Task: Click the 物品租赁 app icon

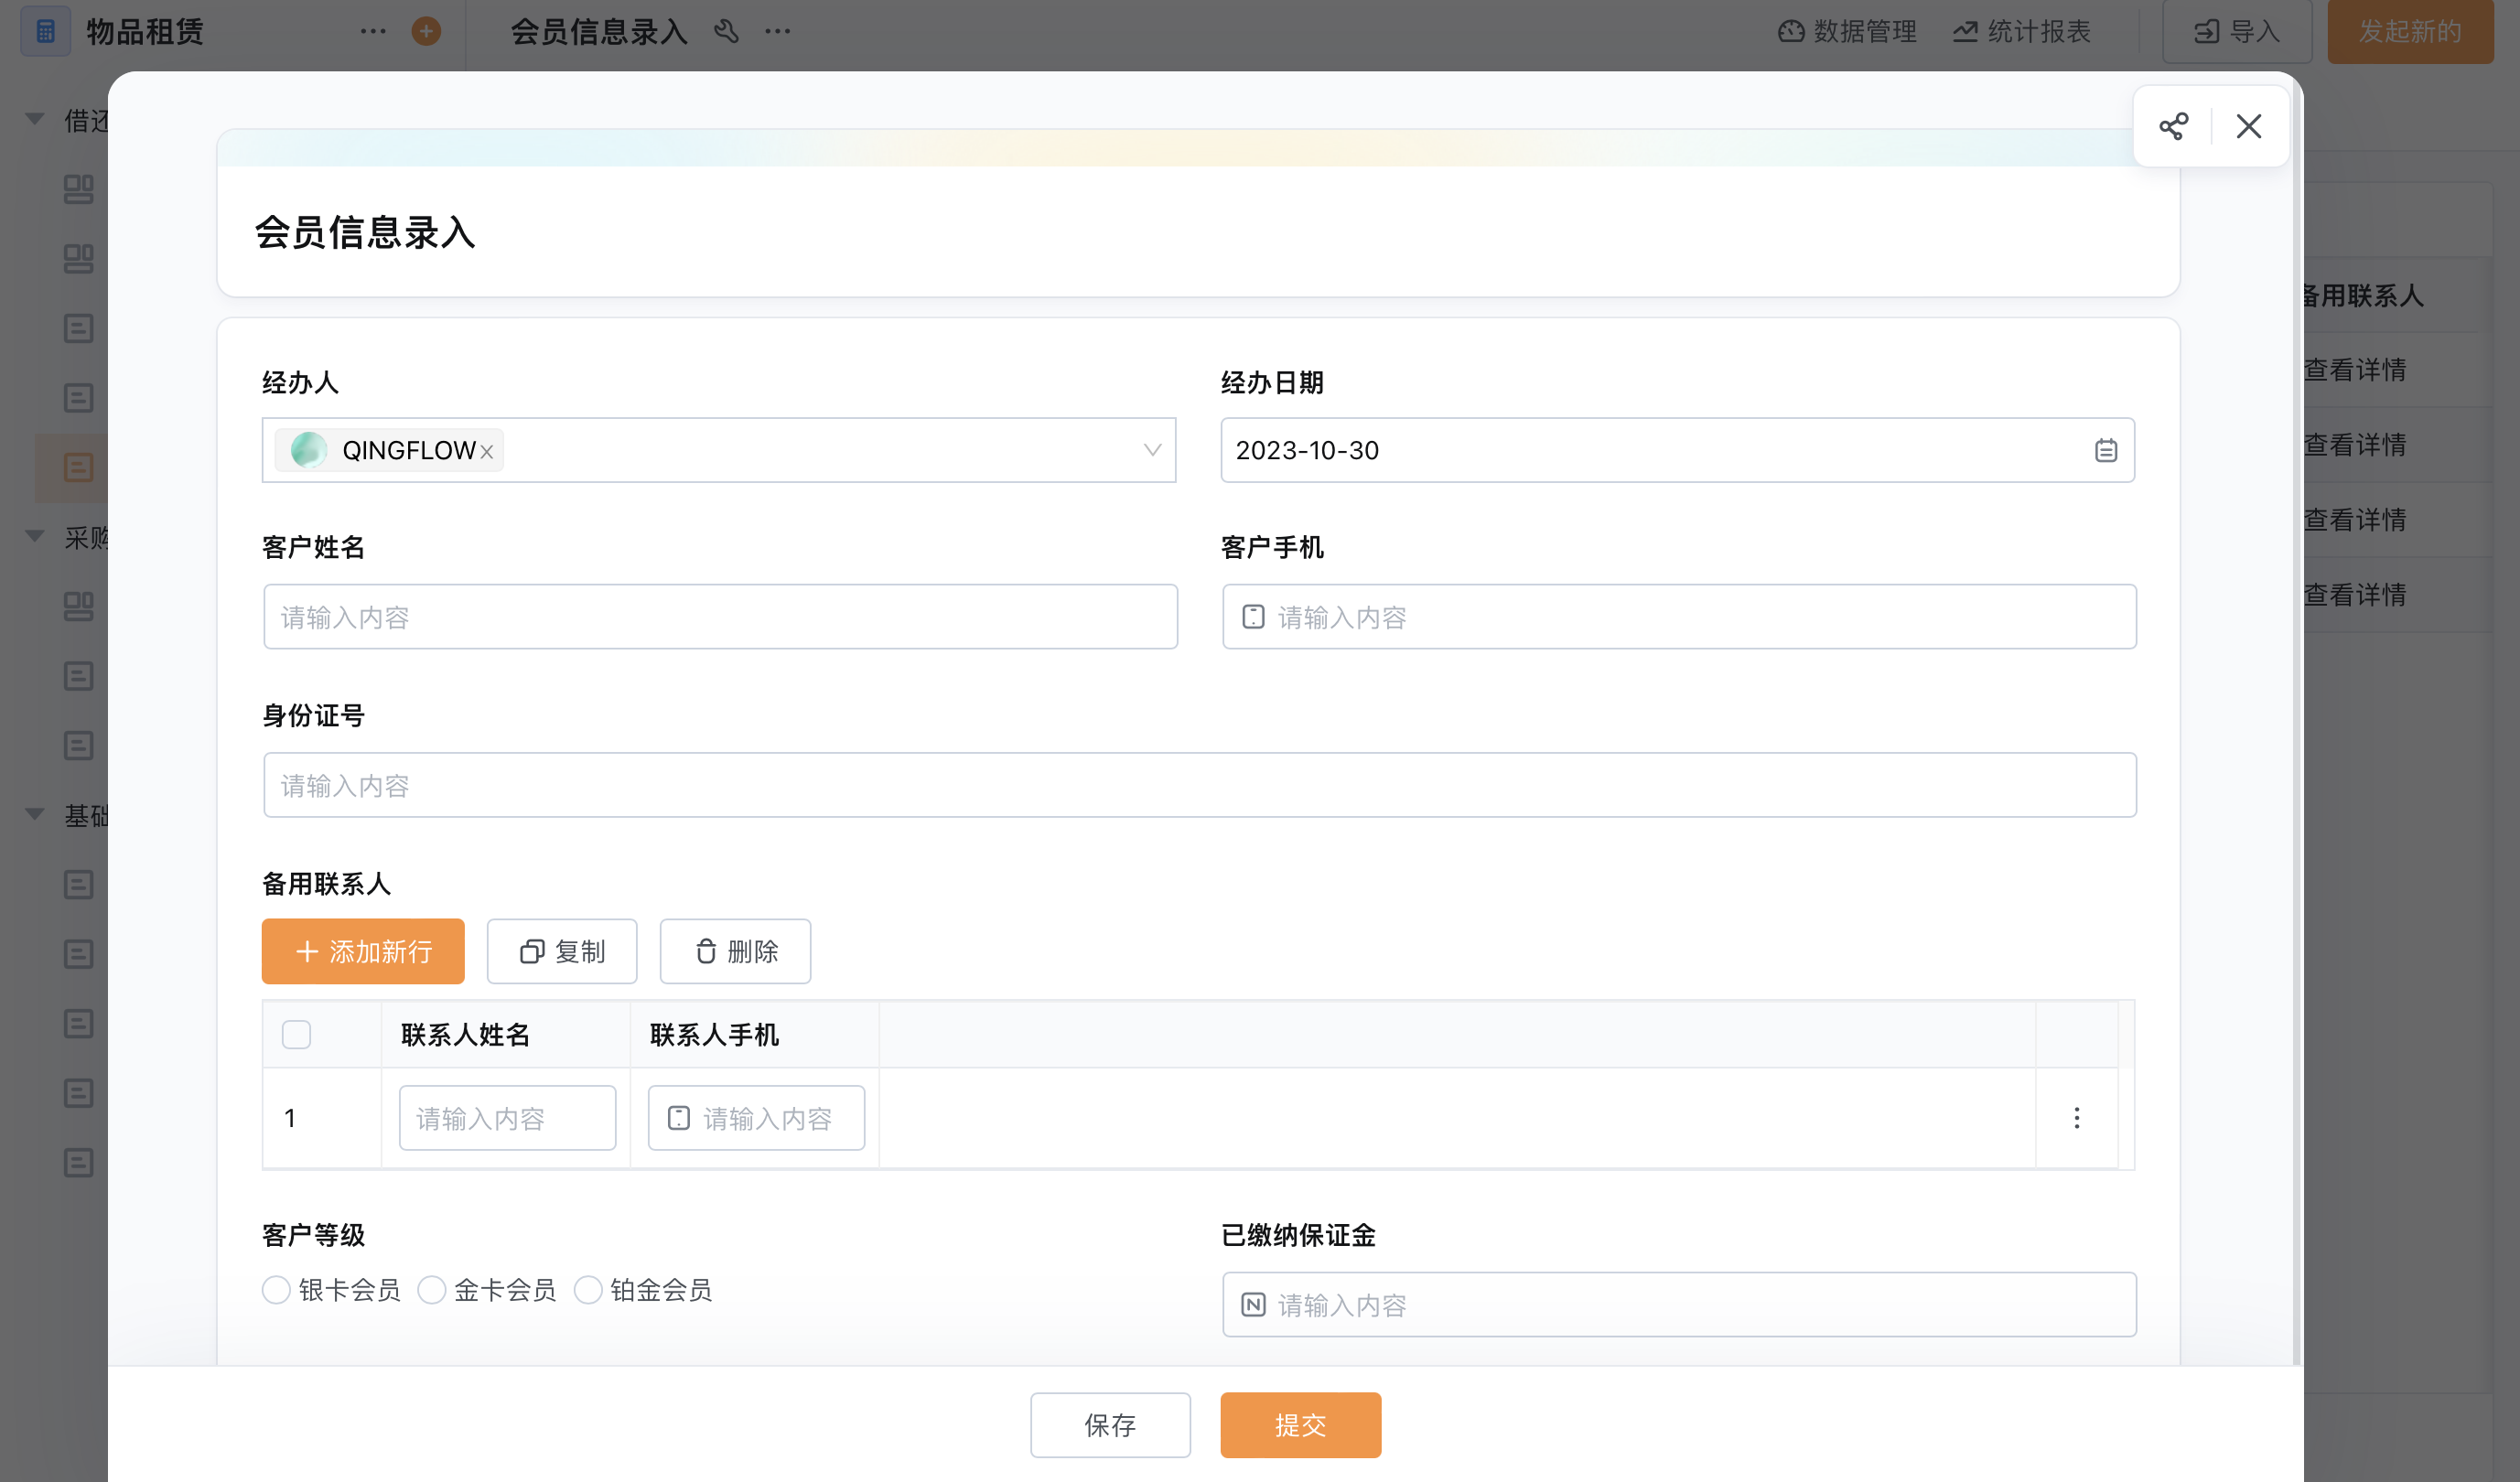Action: [46, 31]
